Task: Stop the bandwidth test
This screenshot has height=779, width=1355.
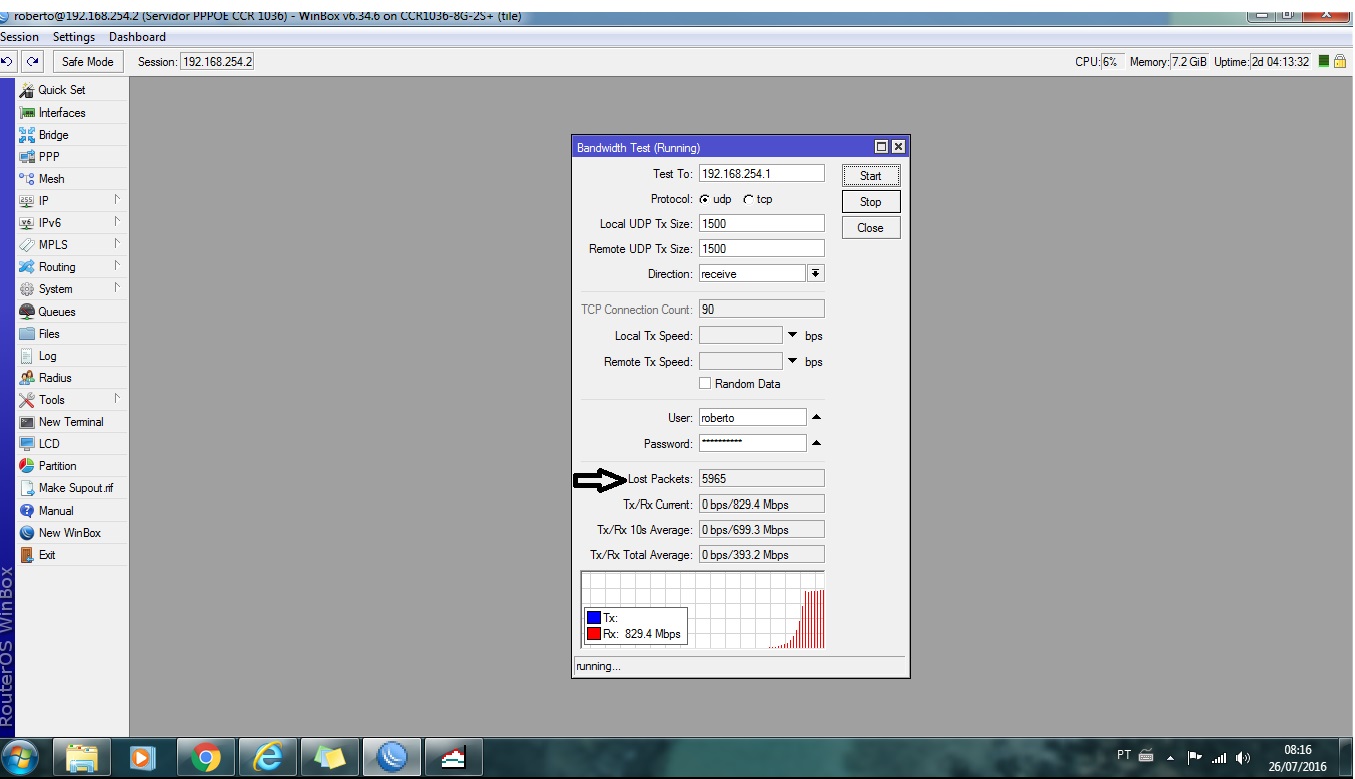Action: coord(871,202)
